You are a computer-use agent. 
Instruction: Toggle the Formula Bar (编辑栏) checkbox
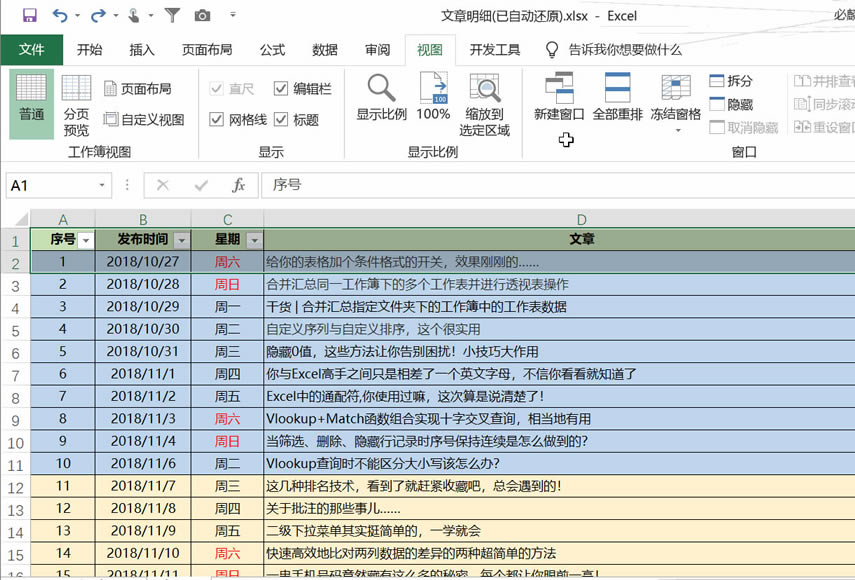pos(281,89)
